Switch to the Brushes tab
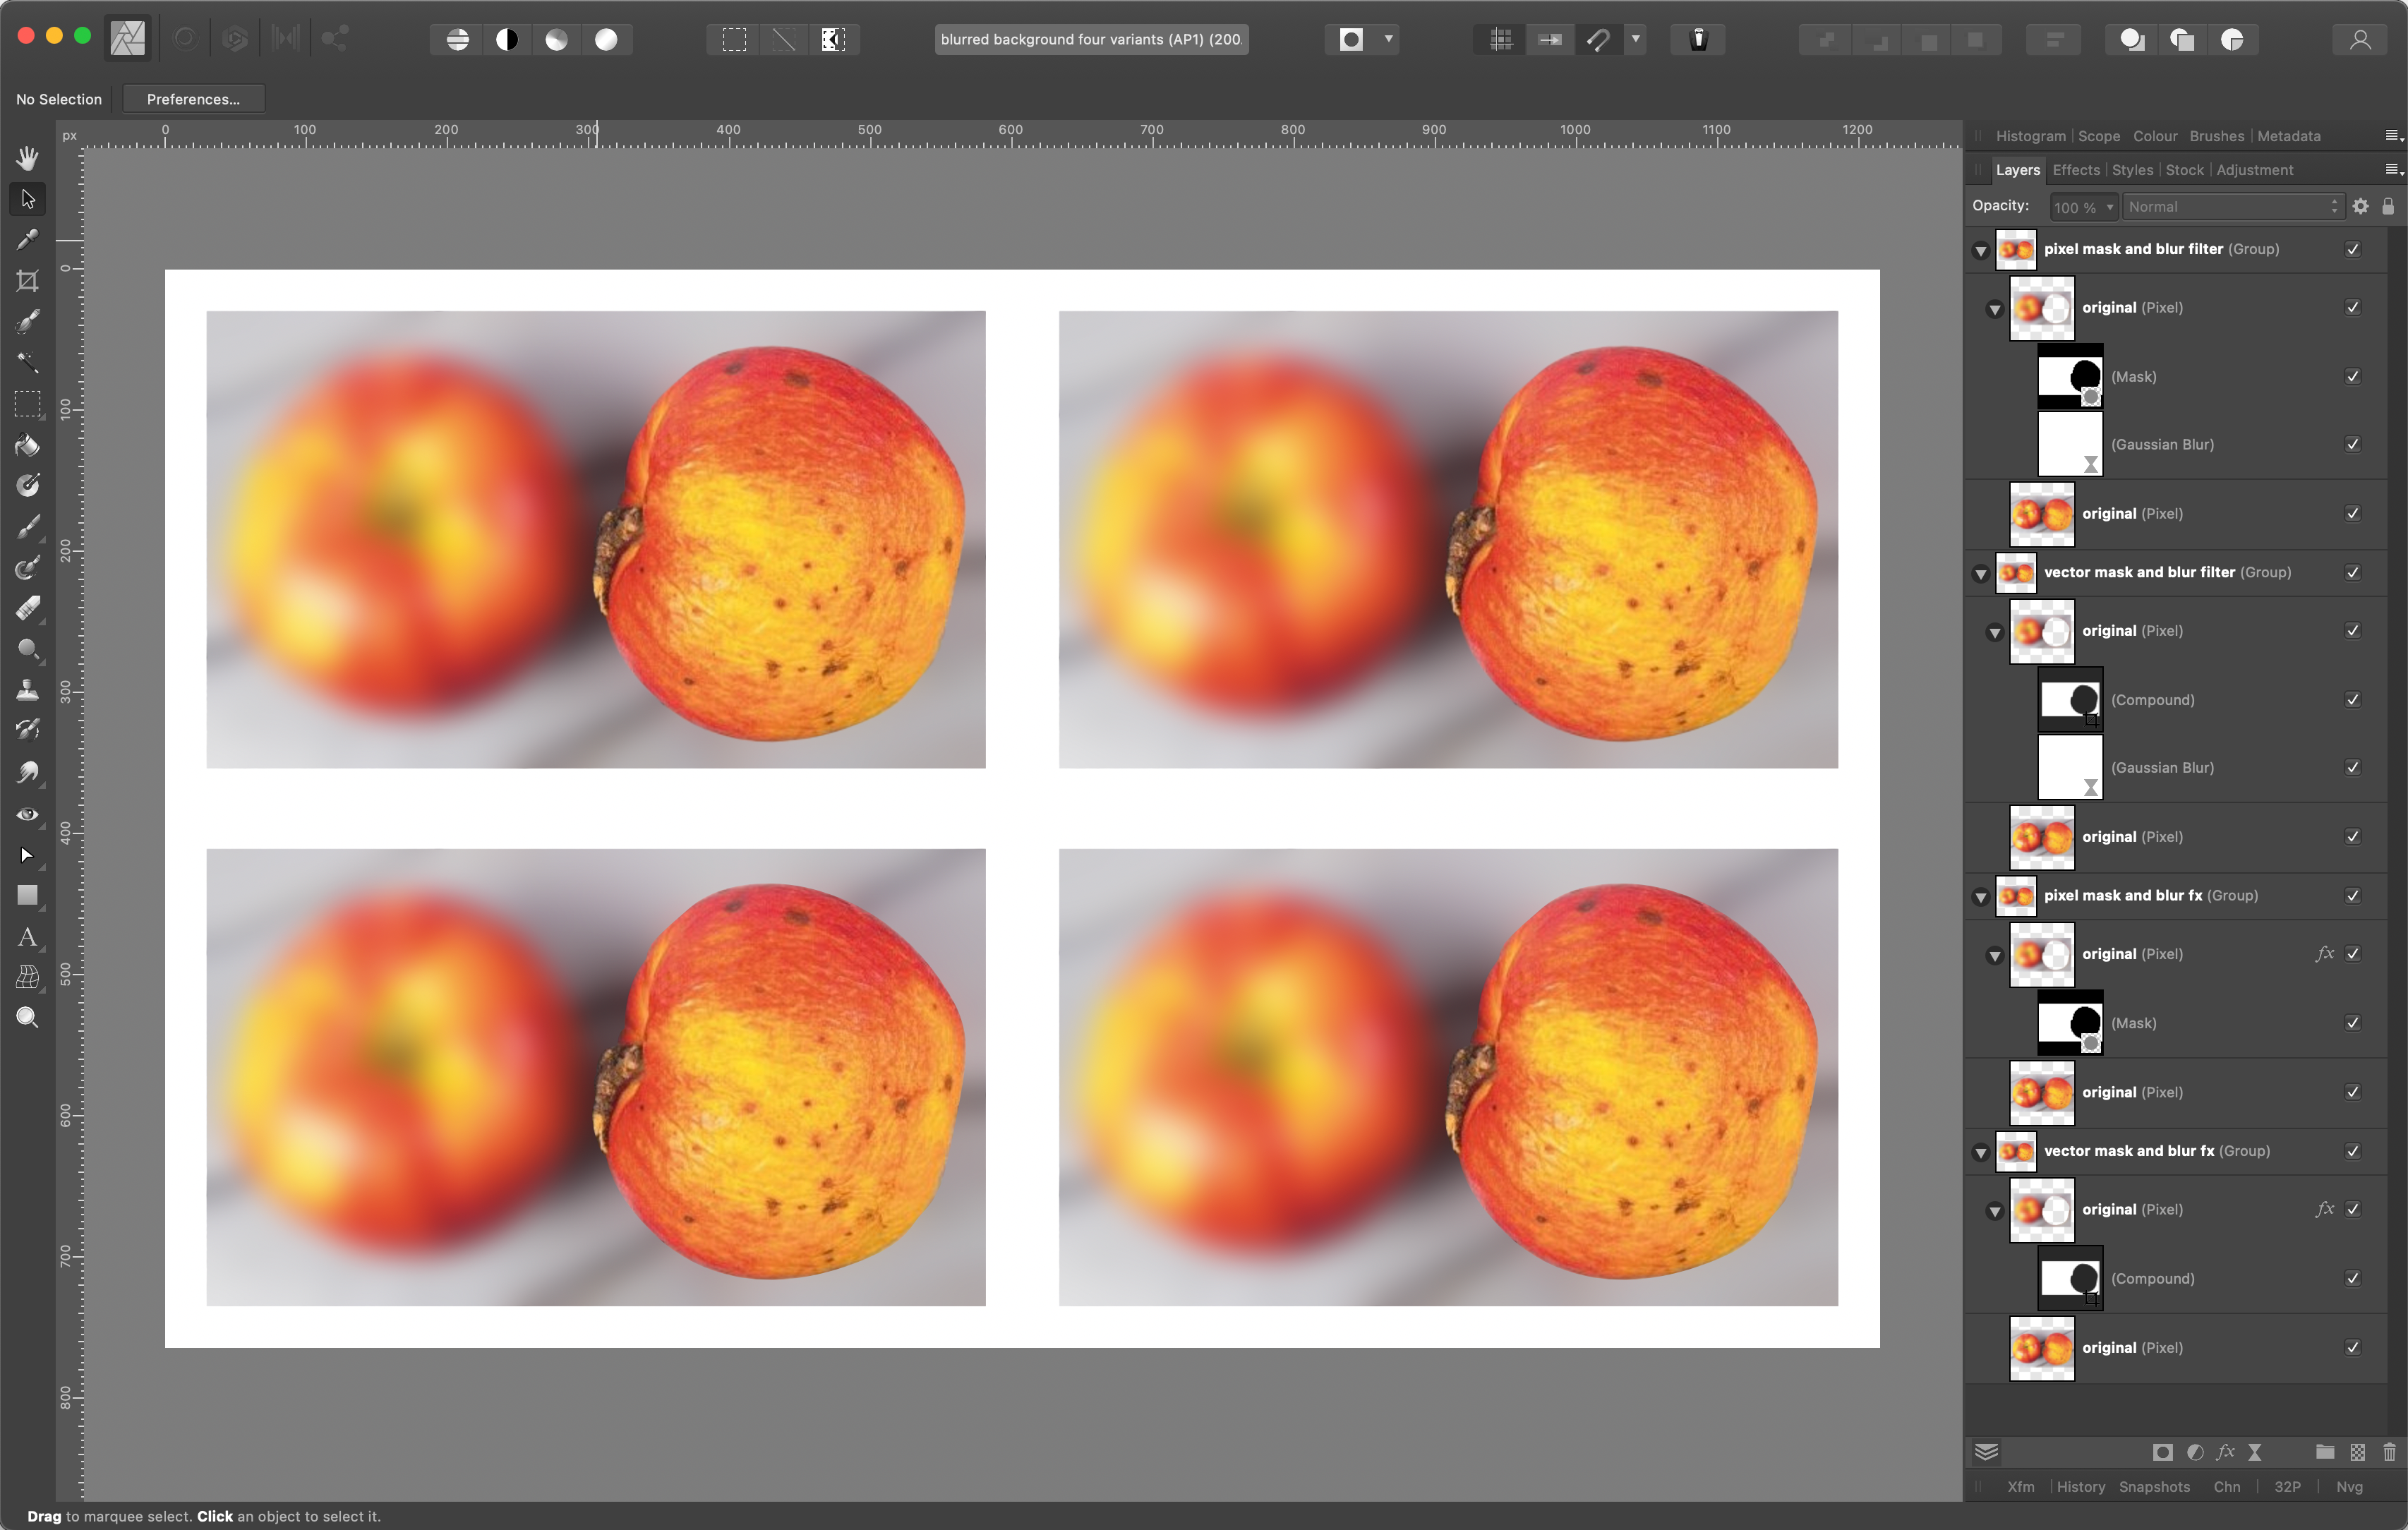 (x=2216, y=136)
